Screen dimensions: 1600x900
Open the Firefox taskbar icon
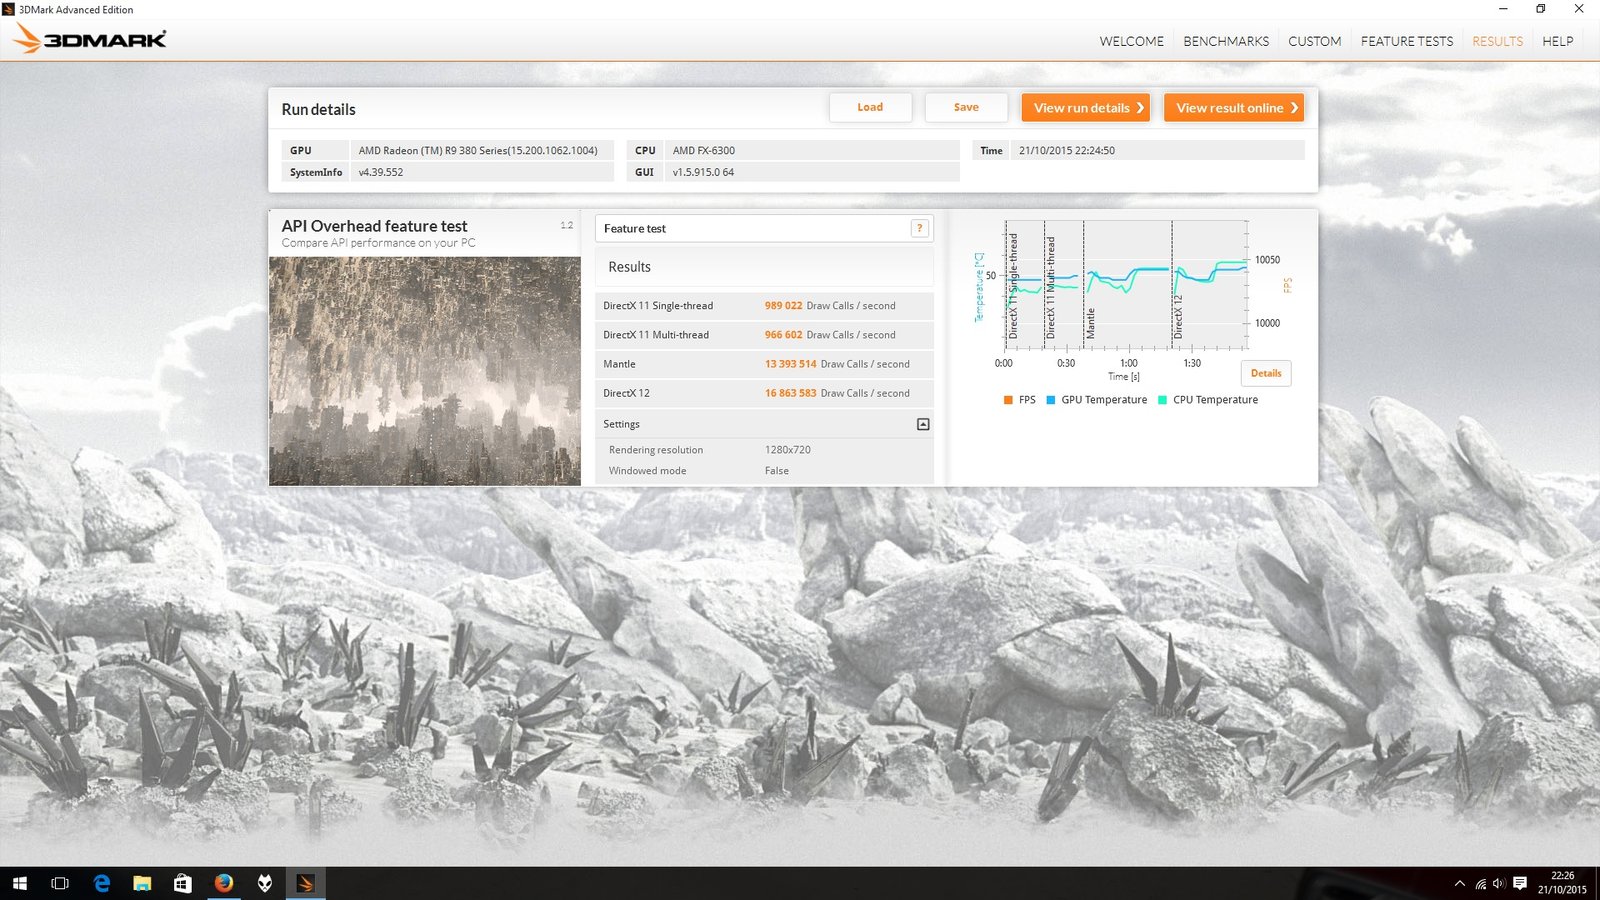224,883
